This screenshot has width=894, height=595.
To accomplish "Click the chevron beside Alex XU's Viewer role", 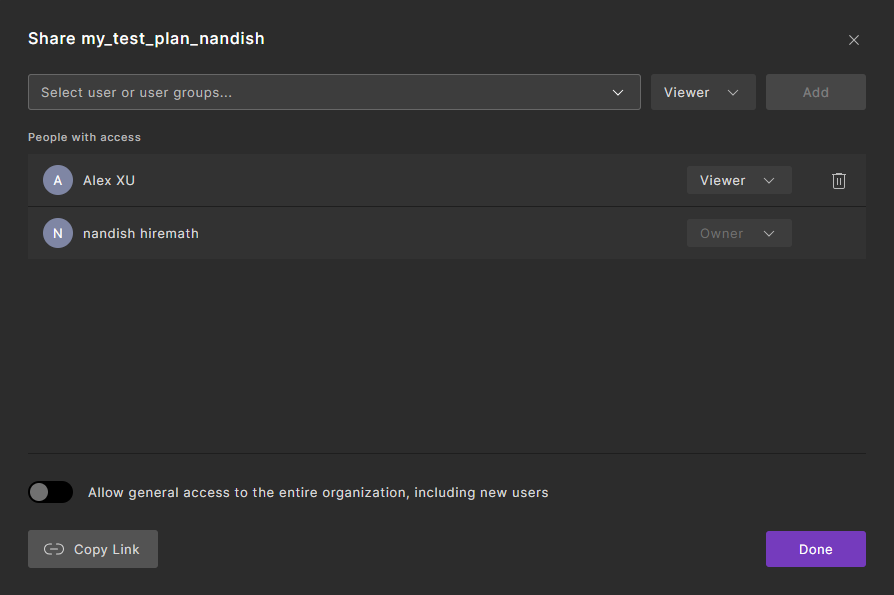I will [x=769, y=181].
